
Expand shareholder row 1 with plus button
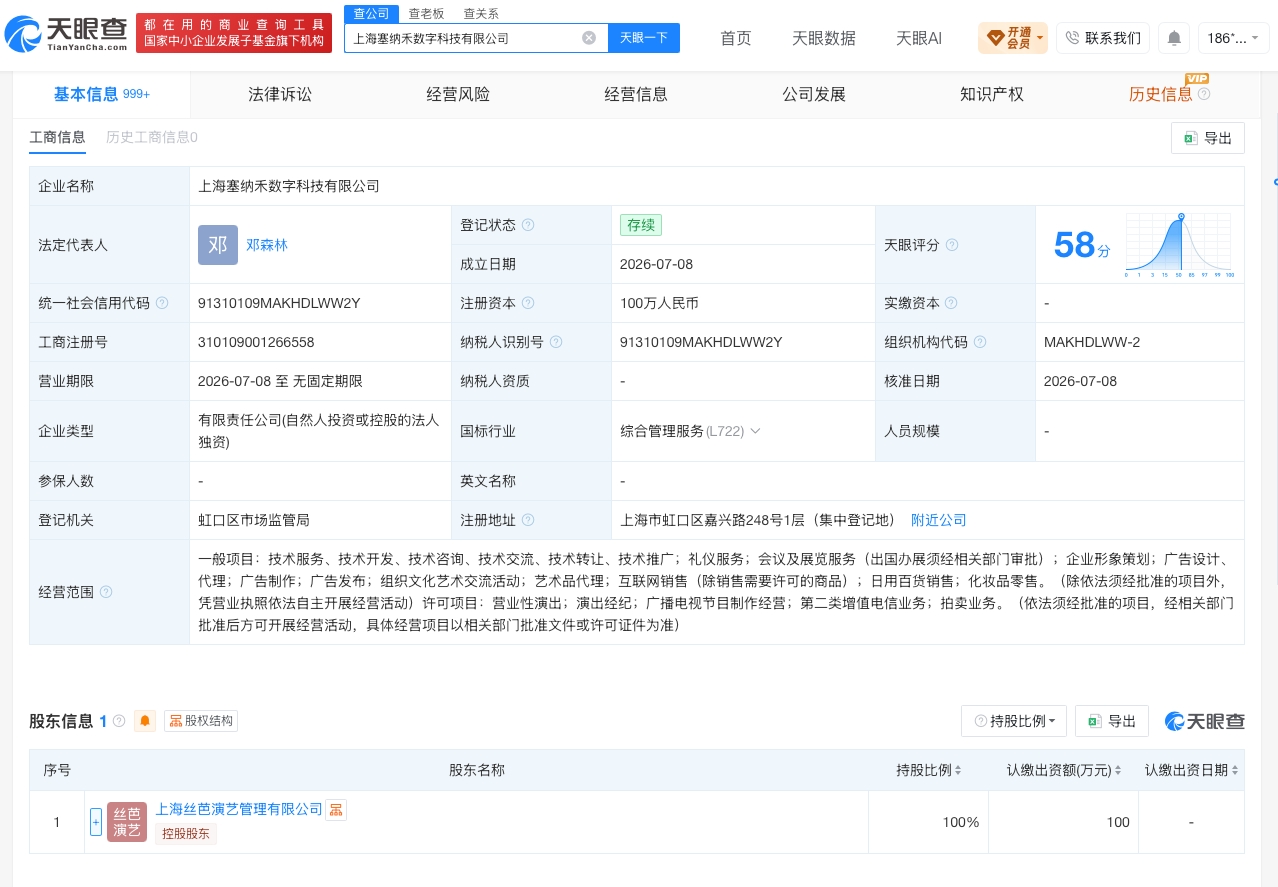[96, 822]
